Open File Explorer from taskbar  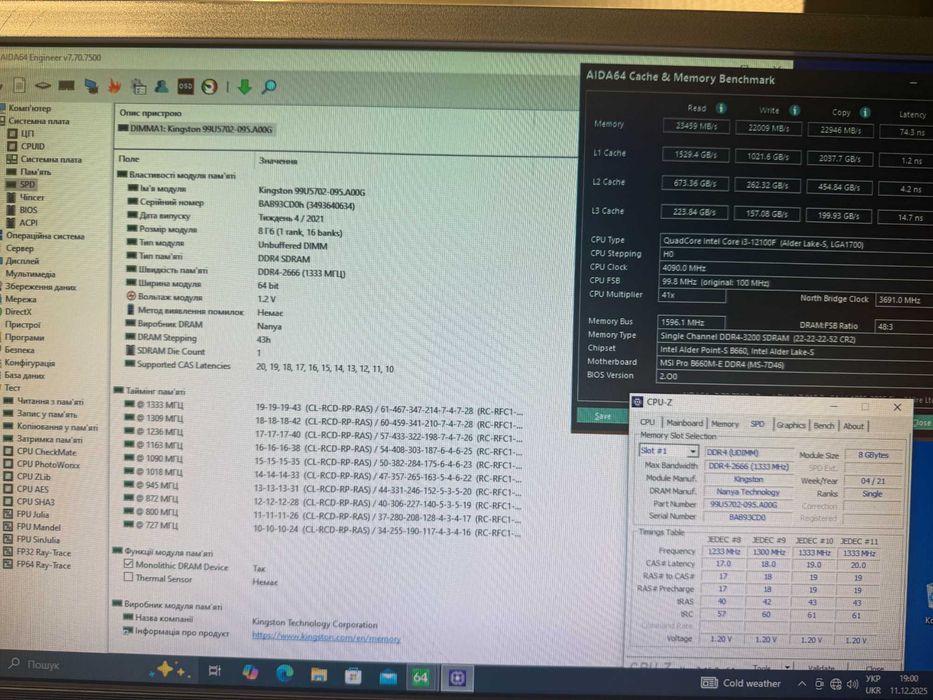tap(319, 674)
